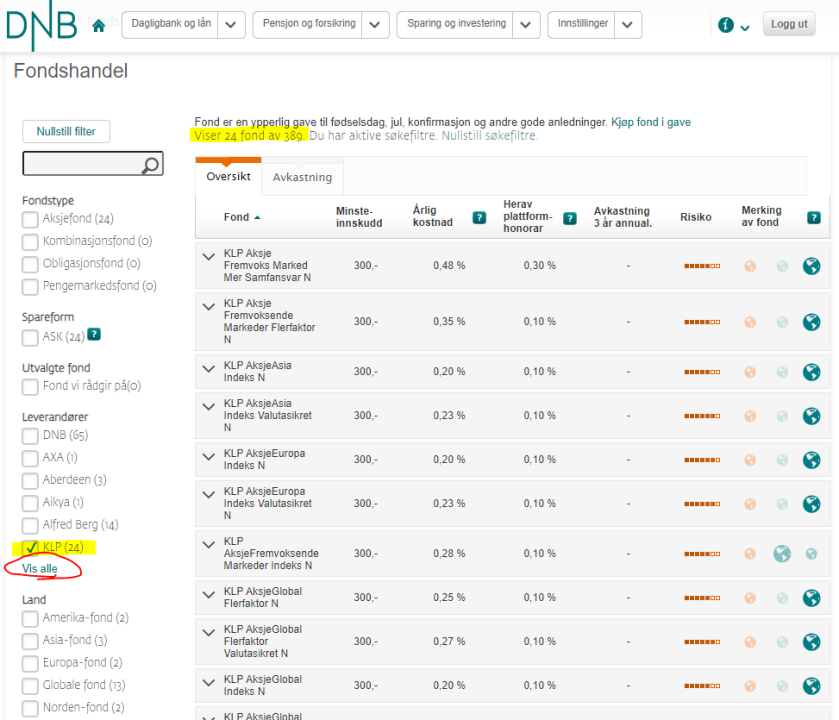Tick the Aksjefond (24) checkbox
The height and width of the screenshot is (720, 839).
coord(30,219)
